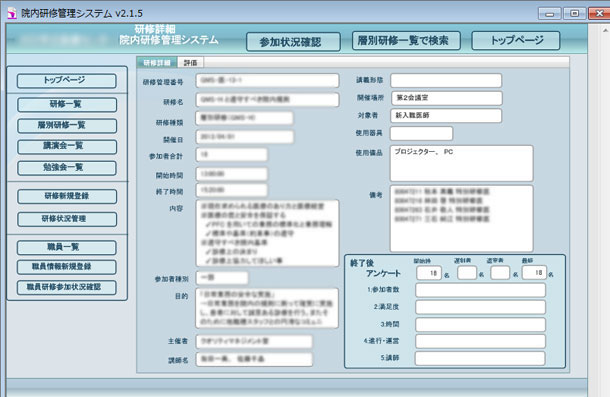The image size is (610, 397).
Task: Open 職員研修参加状況確認 in the sidebar
Action: (67, 287)
